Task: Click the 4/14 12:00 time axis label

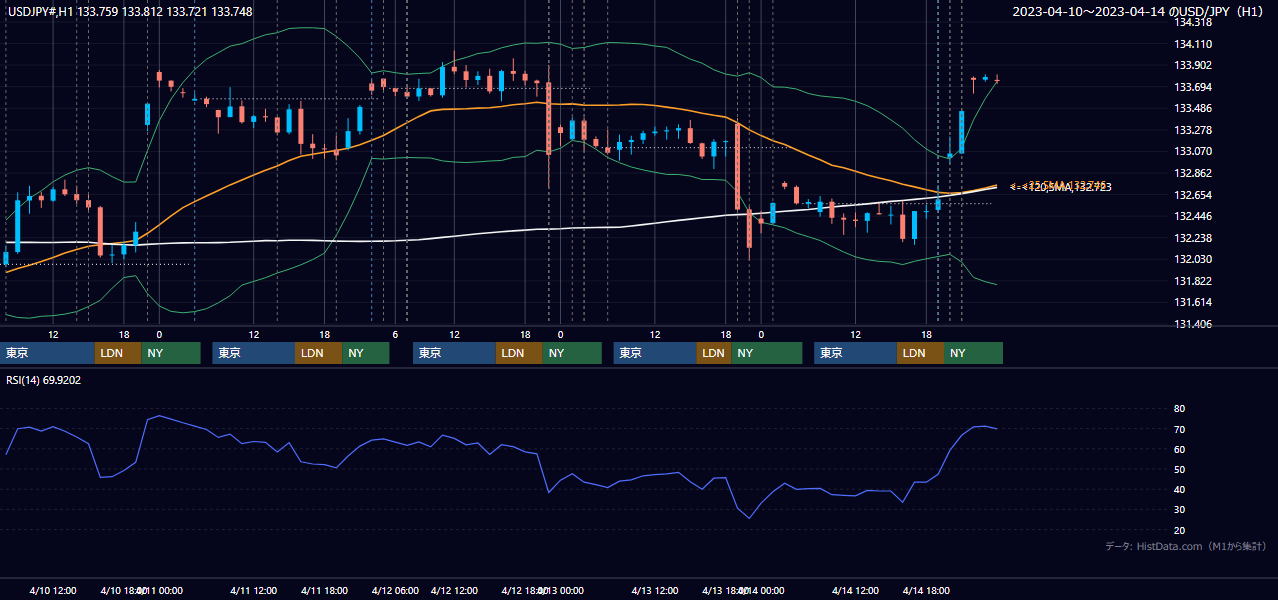Action: 855,591
